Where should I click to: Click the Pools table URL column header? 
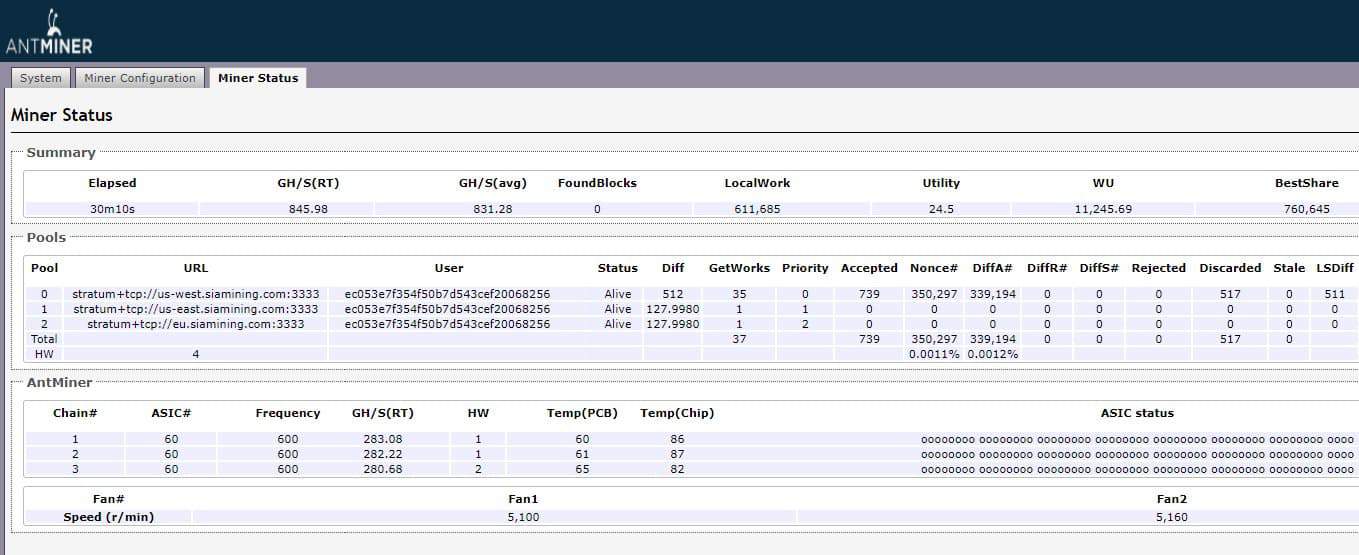tap(196, 268)
